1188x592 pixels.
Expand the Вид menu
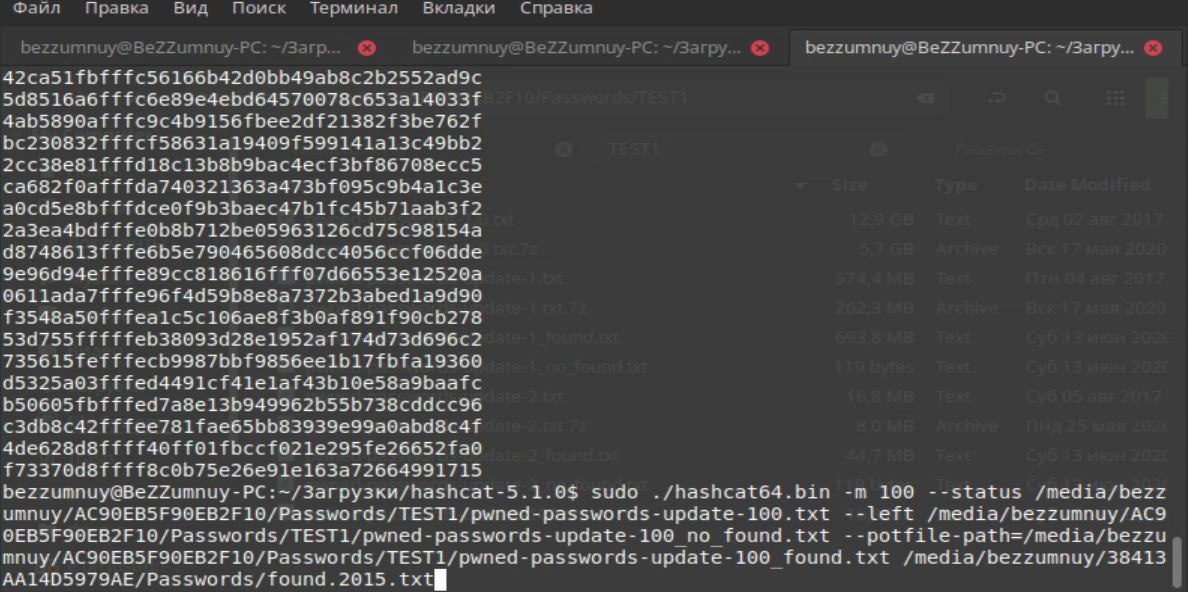[x=190, y=9]
